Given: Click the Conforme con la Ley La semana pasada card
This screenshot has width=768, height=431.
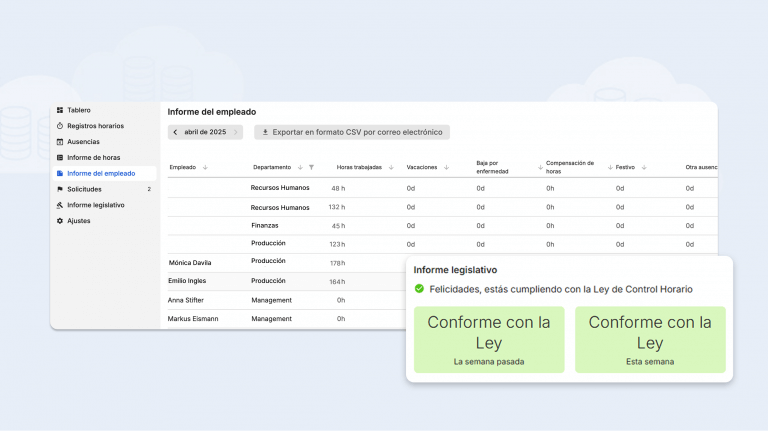Looking at the screenshot, I should pyautogui.click(x=489, y=340).
